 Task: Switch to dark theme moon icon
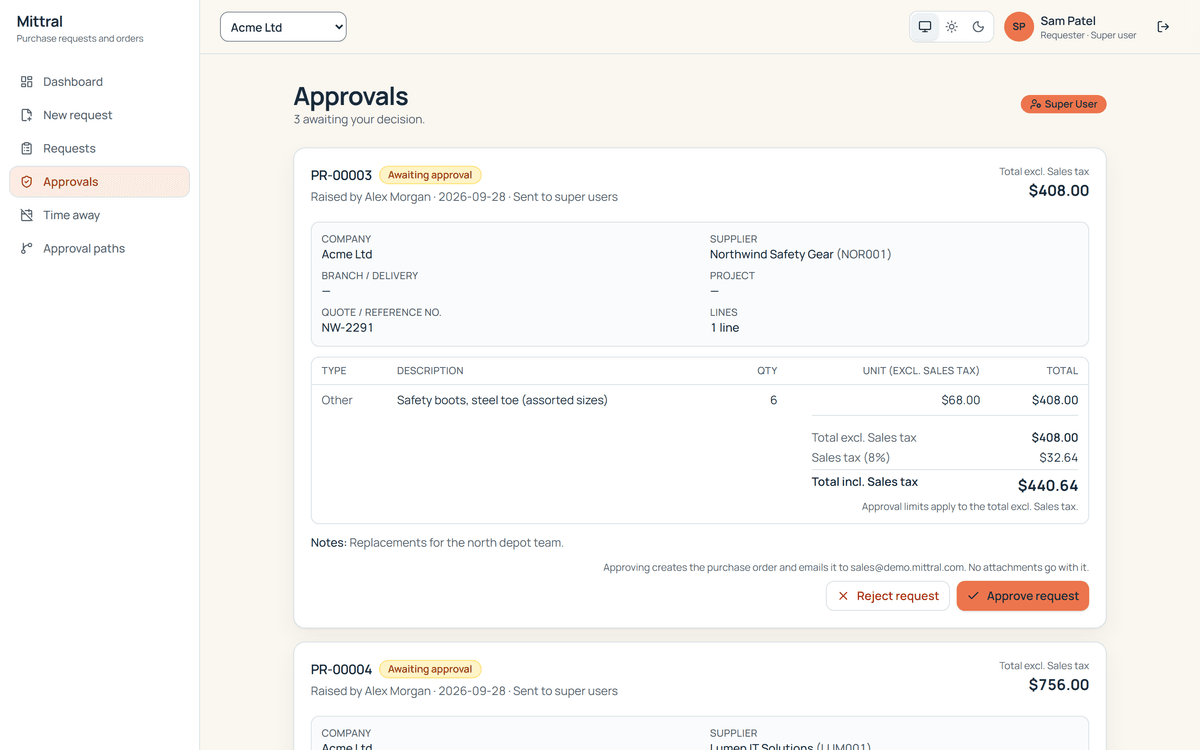978,27
